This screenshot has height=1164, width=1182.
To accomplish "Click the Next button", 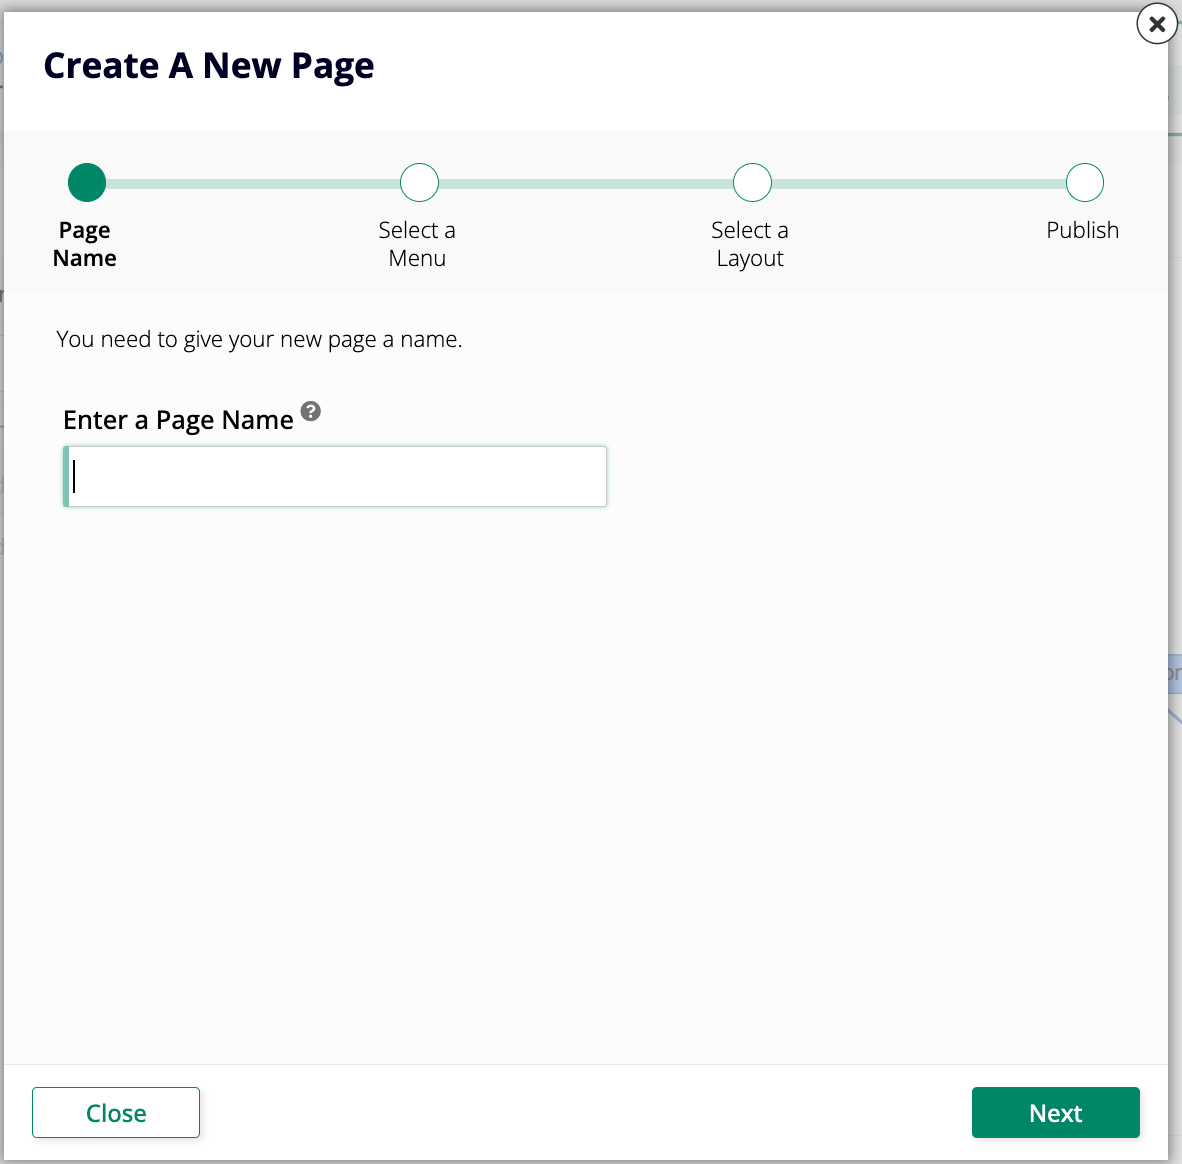I will tap(1055, 1112).
